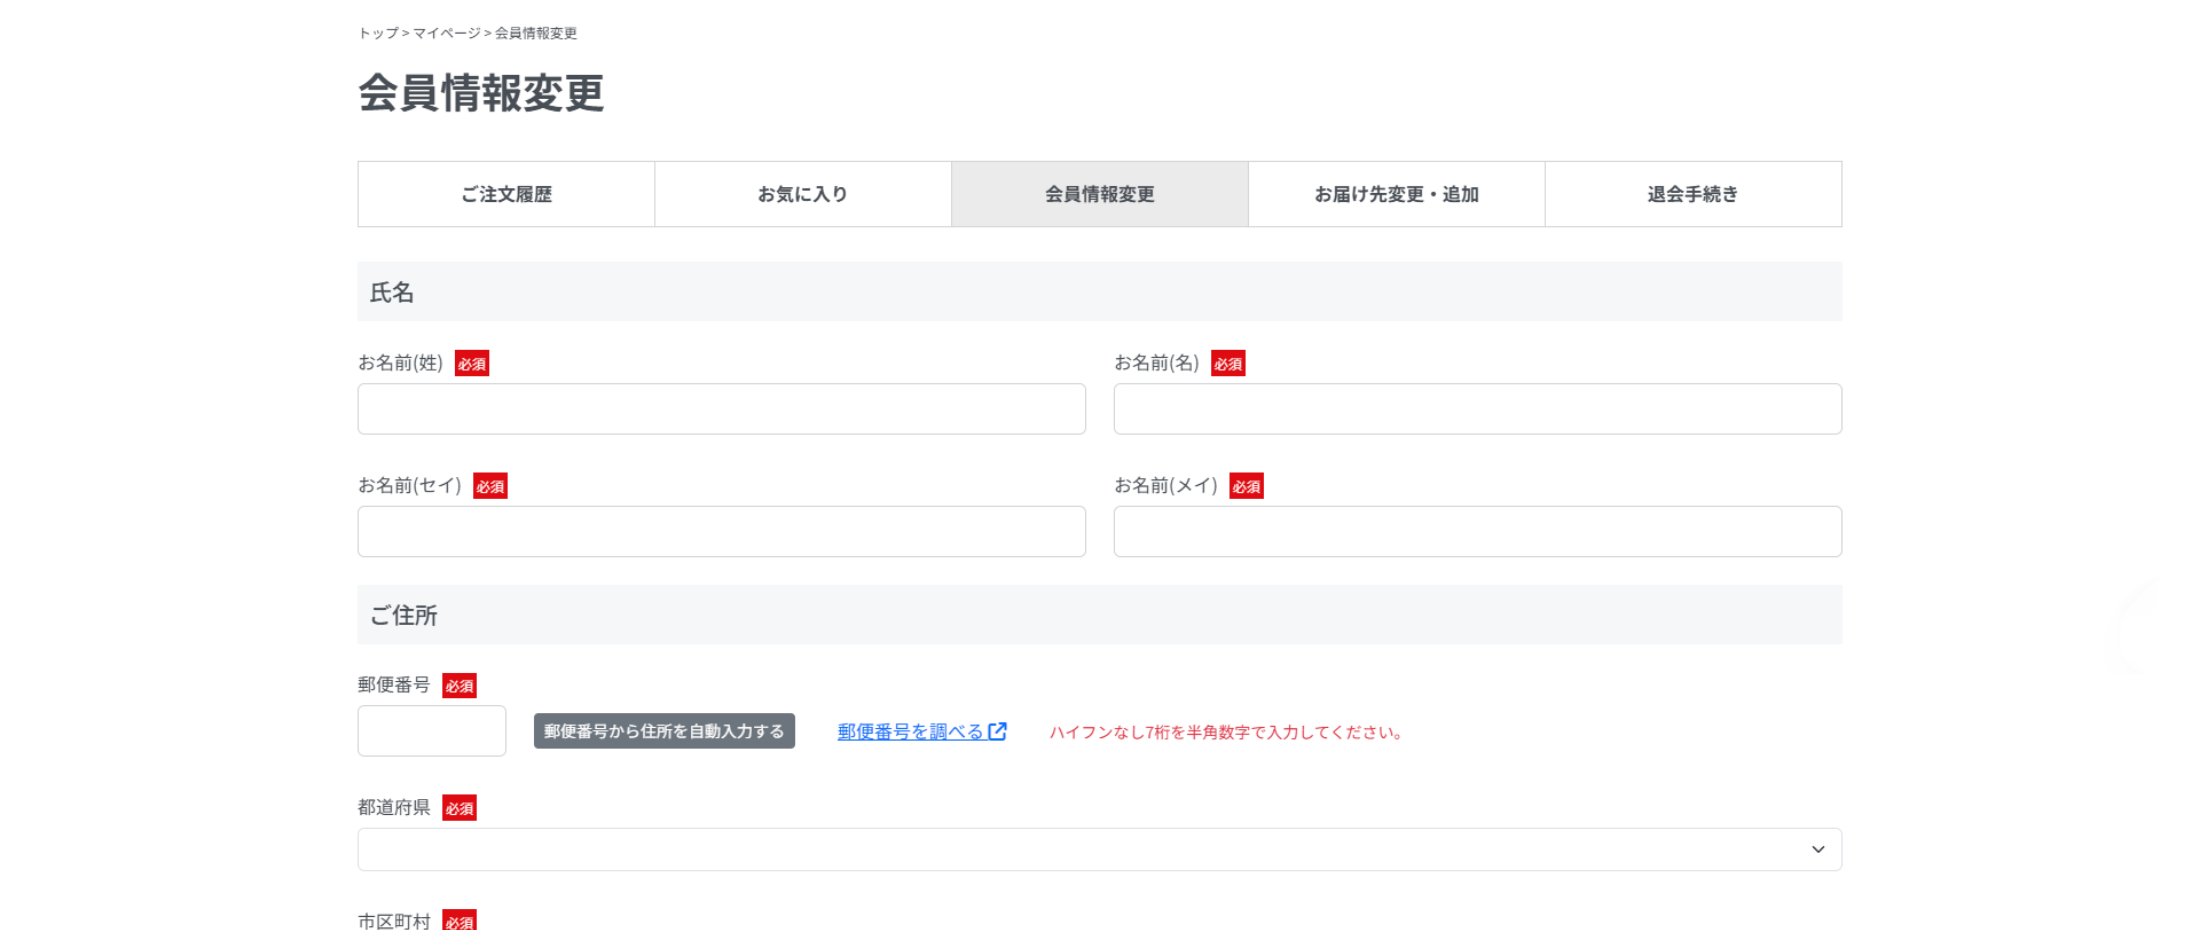Open the ご注文履歴 tab

[506, 194]
